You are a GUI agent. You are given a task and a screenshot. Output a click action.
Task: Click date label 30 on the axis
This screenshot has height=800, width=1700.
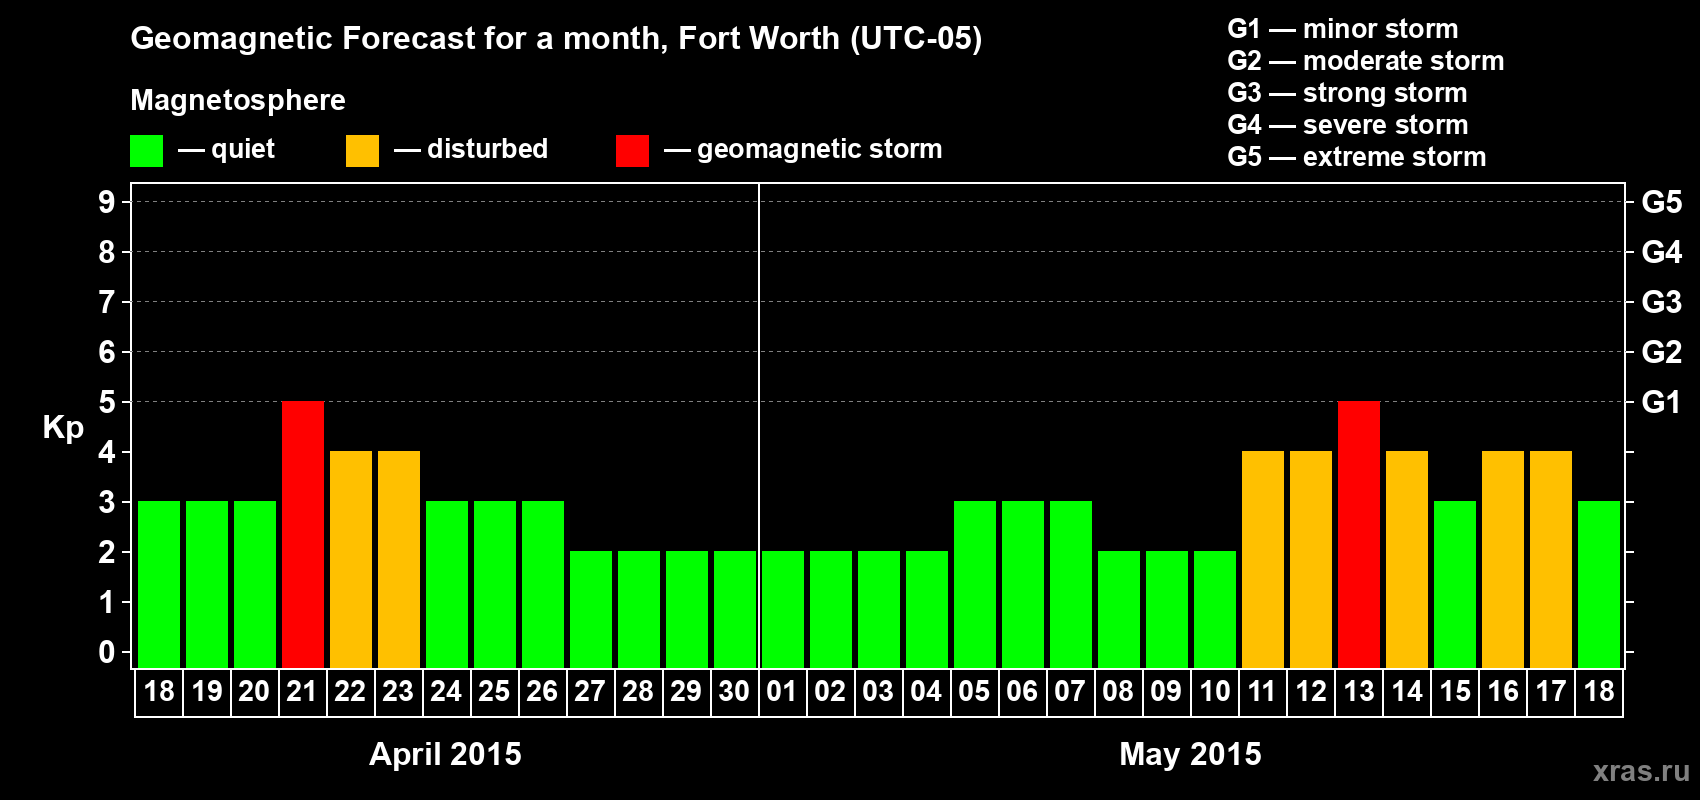point(734,691)
